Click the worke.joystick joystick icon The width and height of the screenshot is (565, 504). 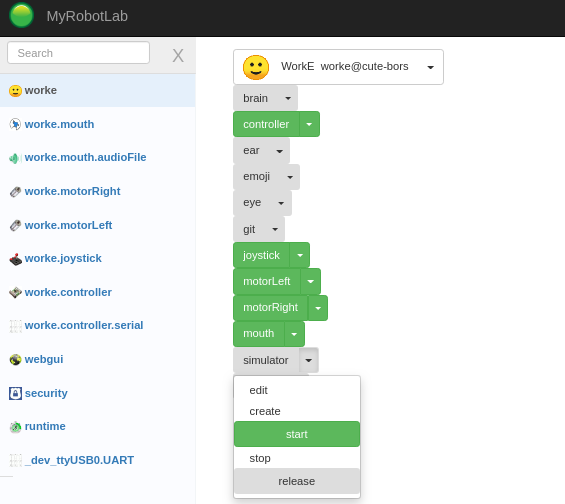[x=15, y=259]
